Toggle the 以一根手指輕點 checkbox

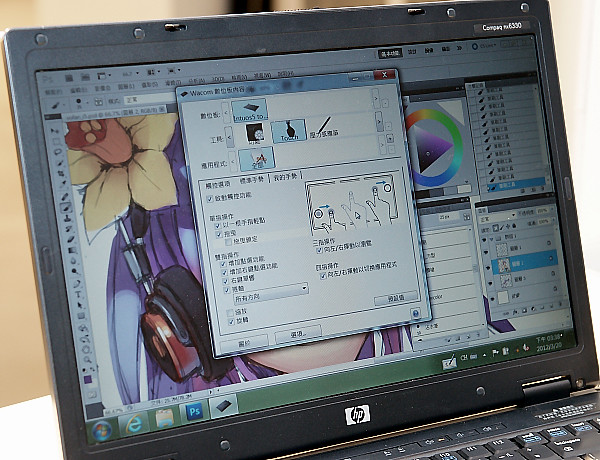[218, 225]
